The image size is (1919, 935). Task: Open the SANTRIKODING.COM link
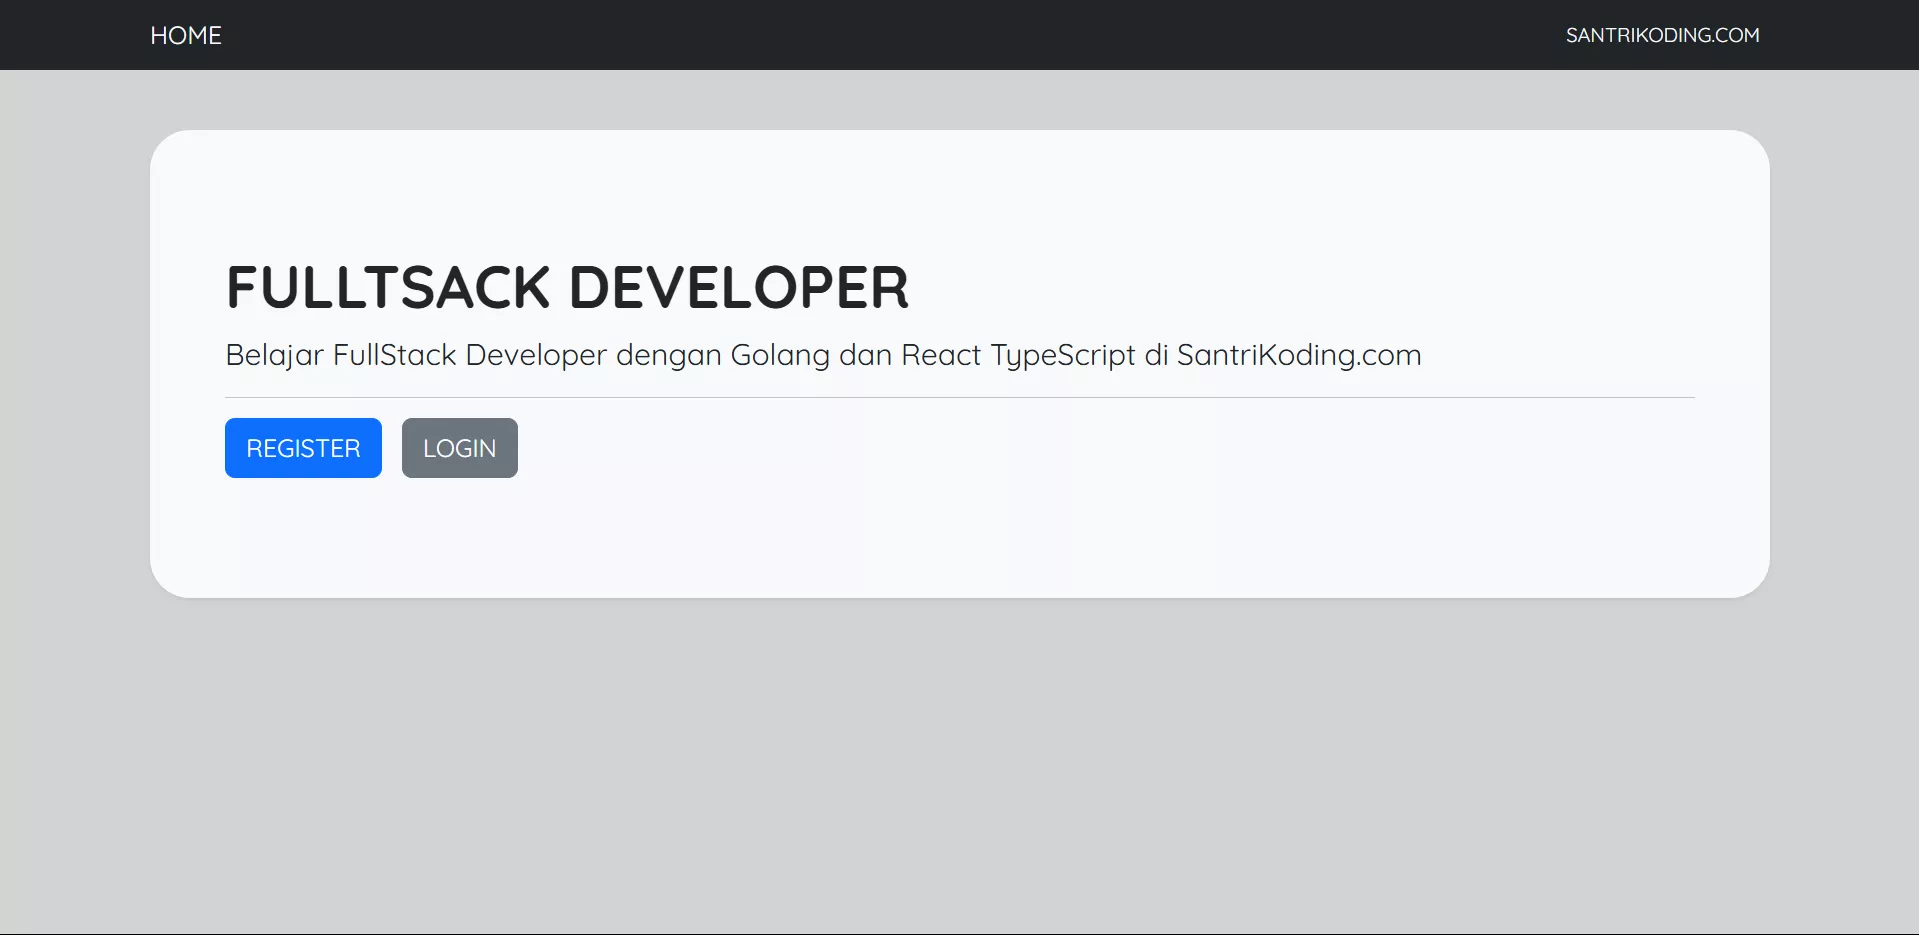(x=1662, y=35)
